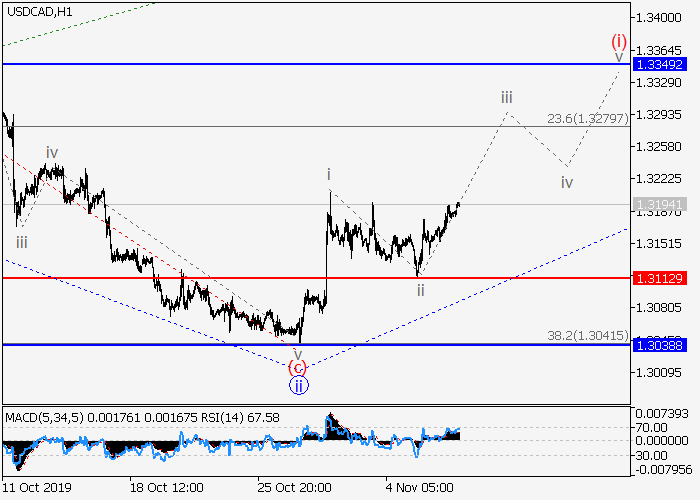Click the 38.2(1.30415) Fibonacci label

(587, 336)
